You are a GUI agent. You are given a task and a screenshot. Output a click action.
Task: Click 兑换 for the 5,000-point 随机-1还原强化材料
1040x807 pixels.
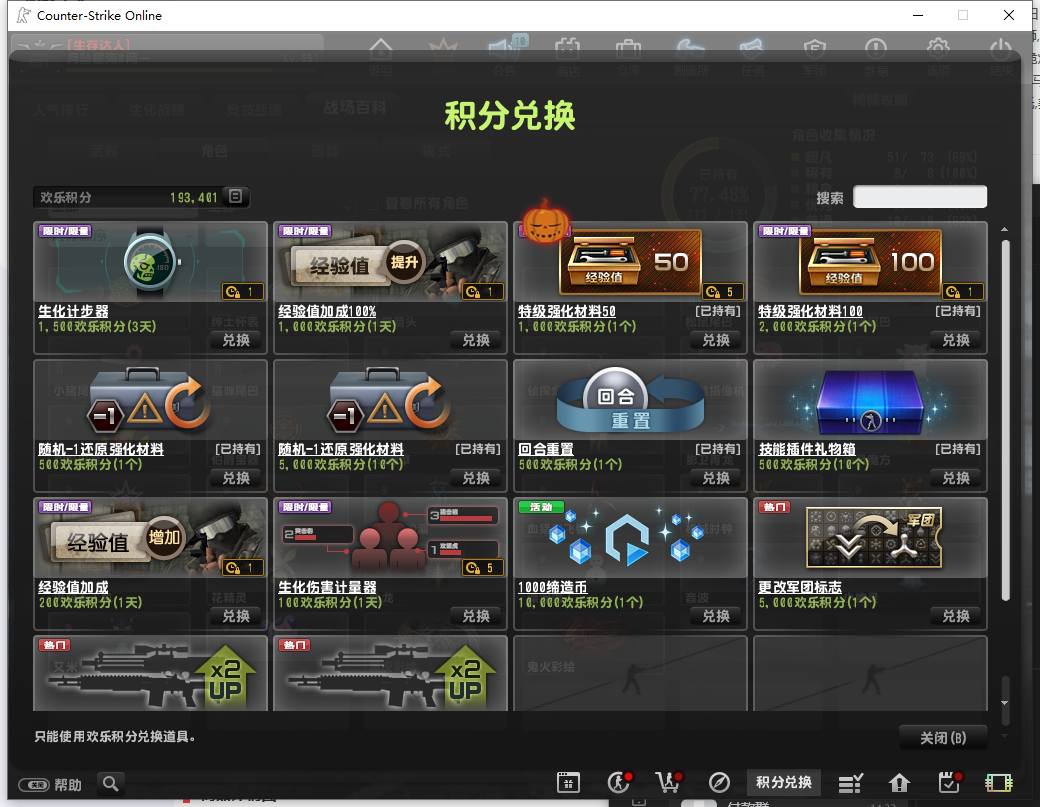click(x=476, y=478)
